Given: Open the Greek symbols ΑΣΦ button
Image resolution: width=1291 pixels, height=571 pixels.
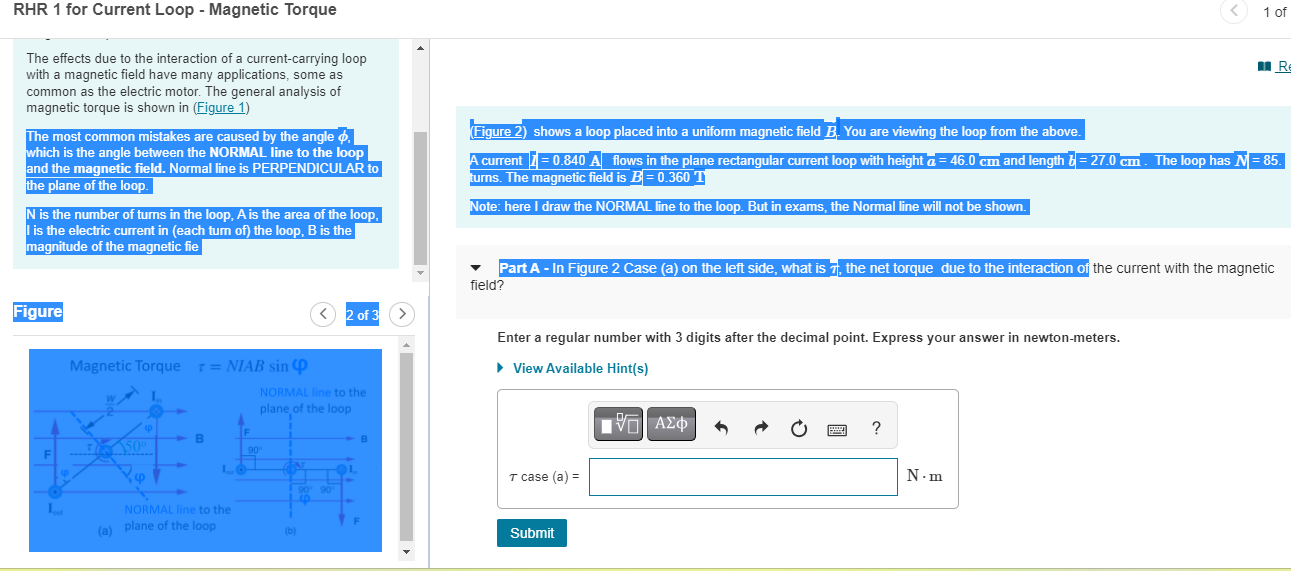Looking at the screenshot, I should click(x=672, y=426).
